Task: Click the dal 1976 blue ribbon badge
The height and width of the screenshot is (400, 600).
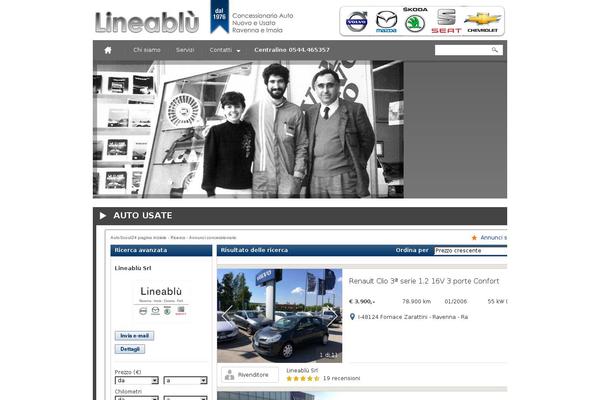Action: [x=219, y=16]
